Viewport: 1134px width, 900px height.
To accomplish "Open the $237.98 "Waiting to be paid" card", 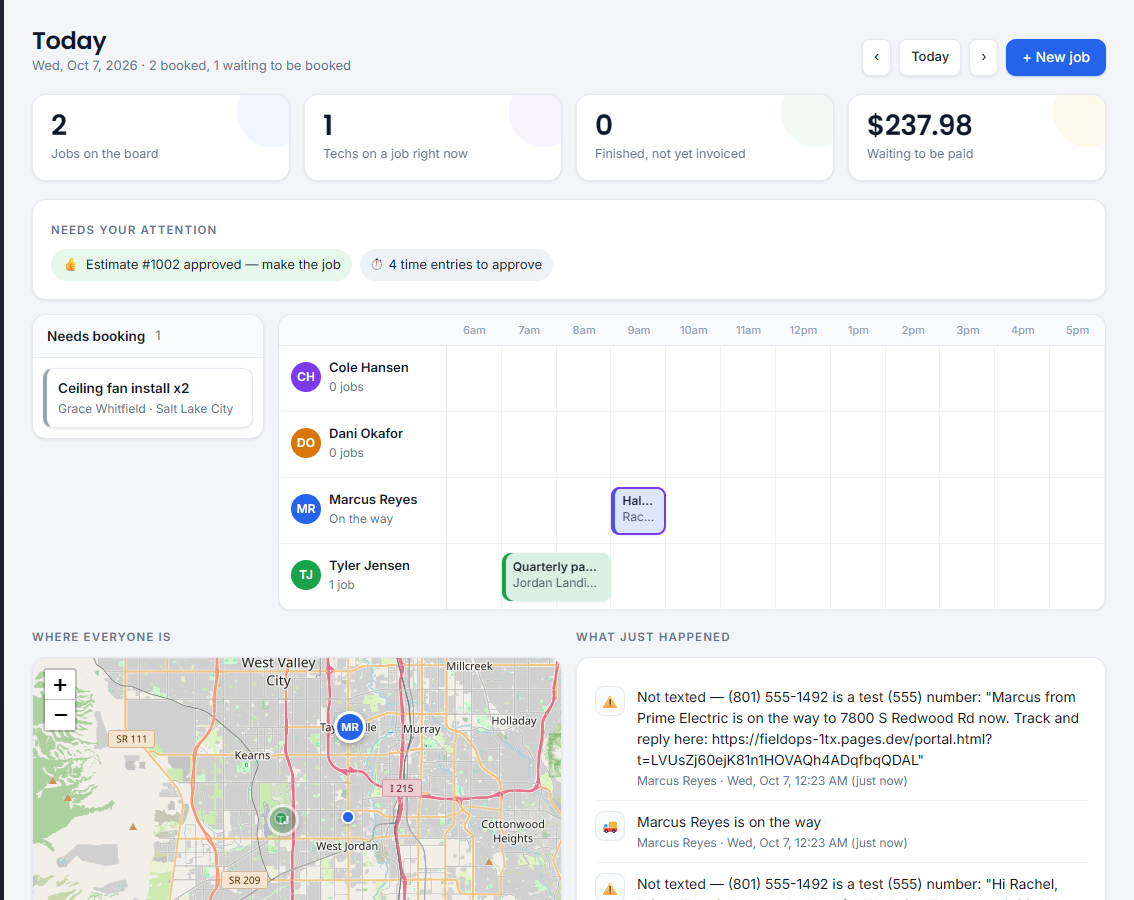I will pos(977,137).
